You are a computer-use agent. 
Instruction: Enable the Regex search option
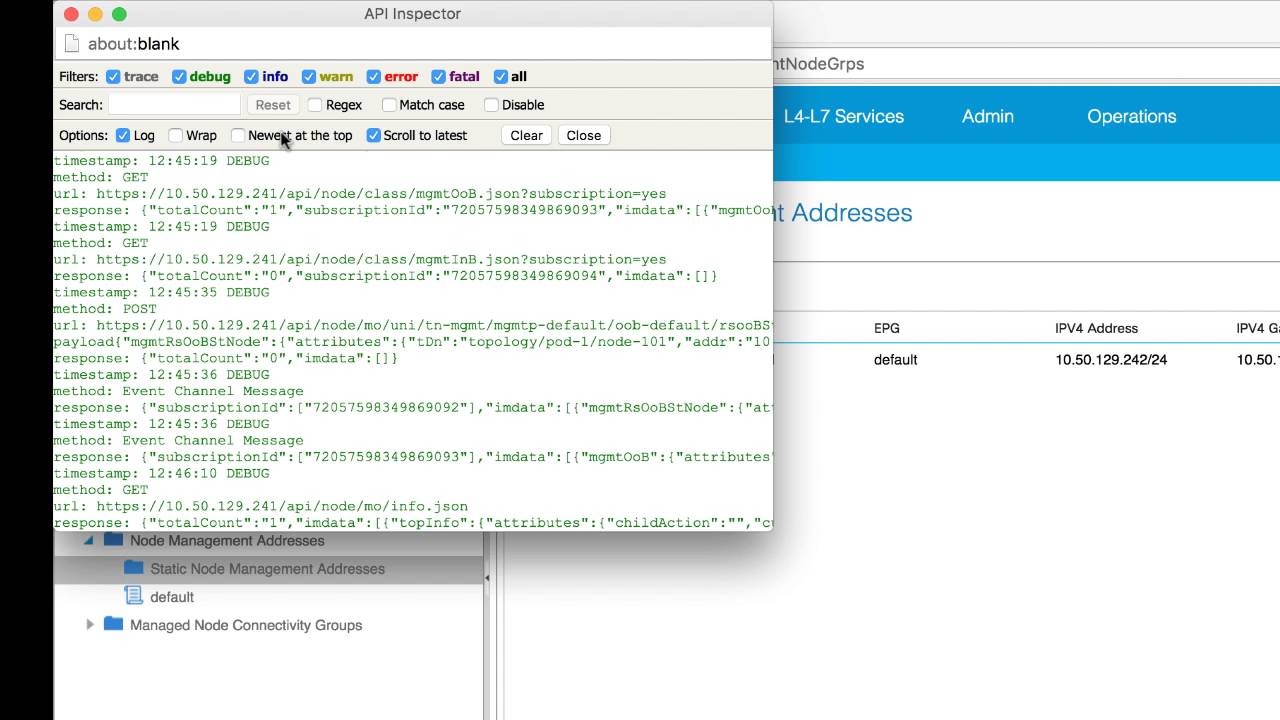coord(315,105)
